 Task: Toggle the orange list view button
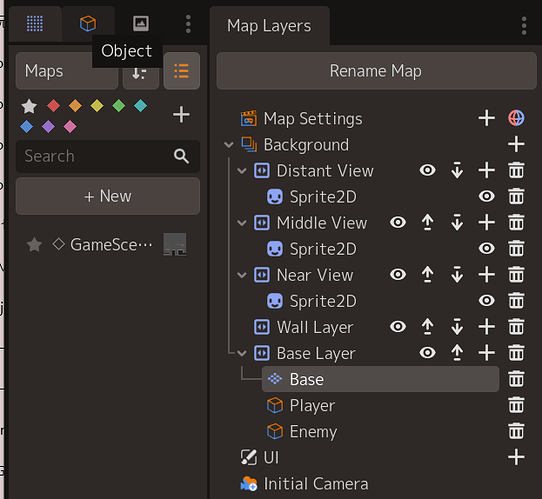[x=181, y=71]
